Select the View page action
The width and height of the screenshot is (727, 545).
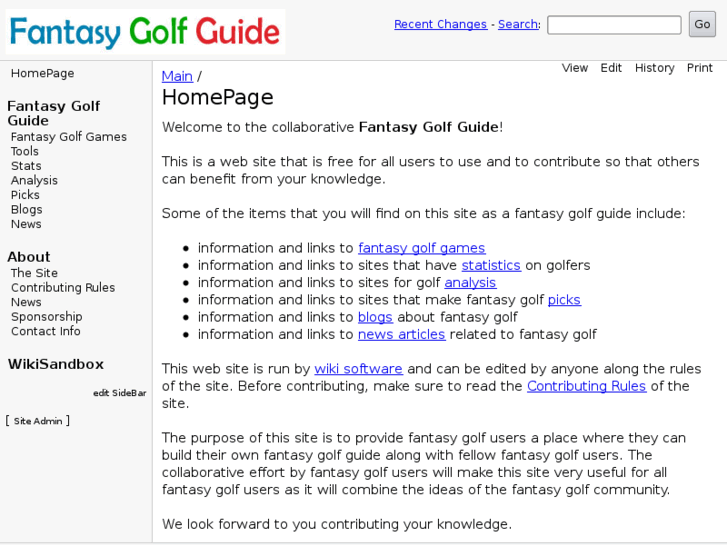click(x=575, y=68)
